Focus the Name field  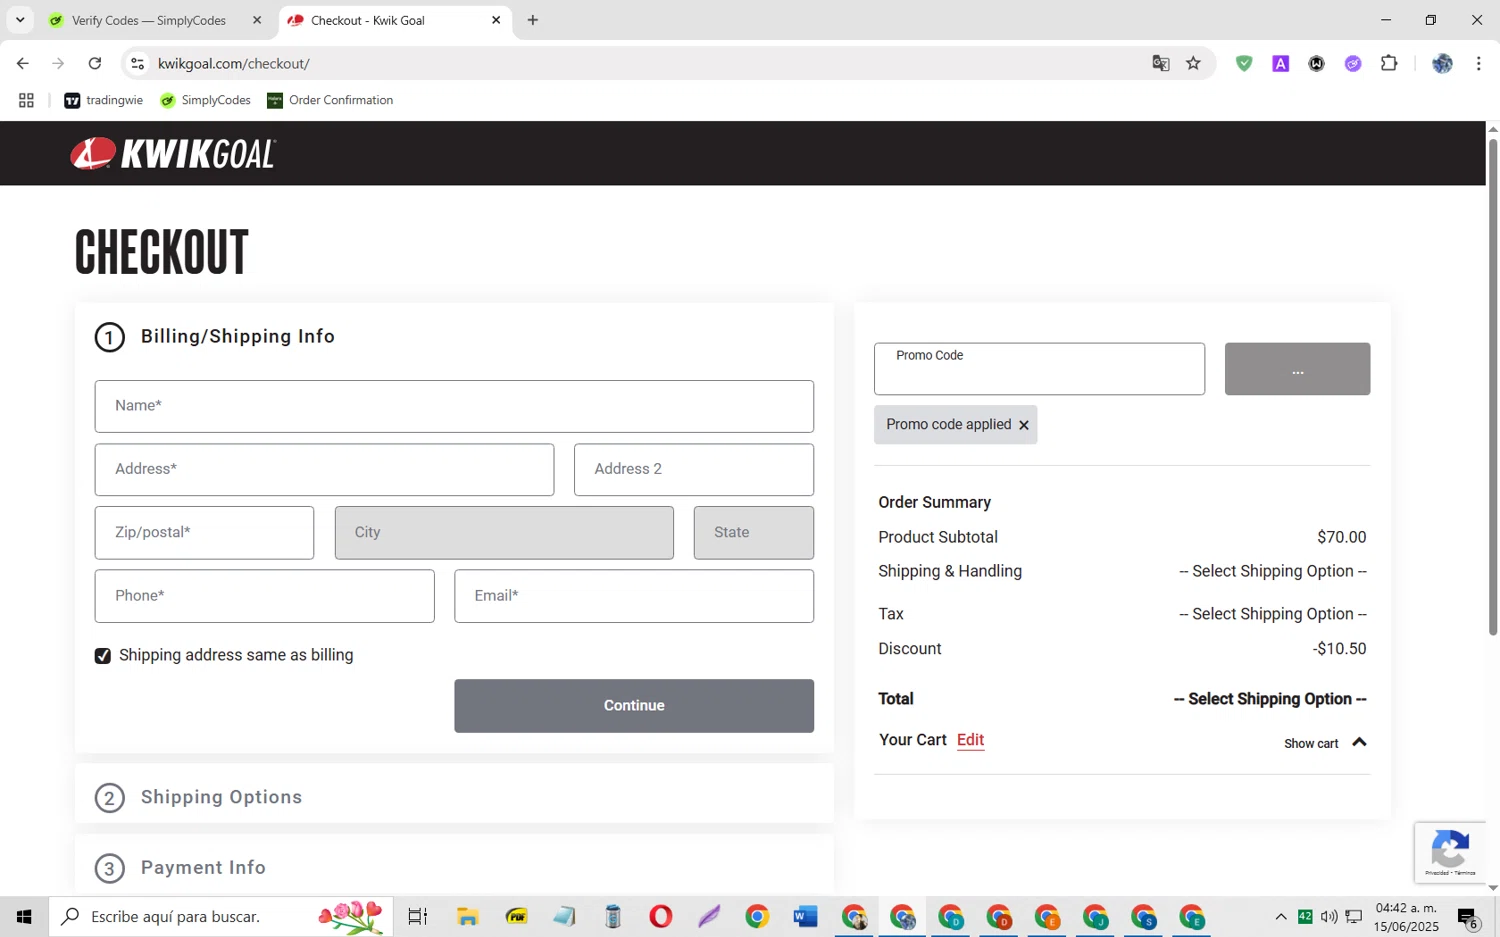coord(454,406)
